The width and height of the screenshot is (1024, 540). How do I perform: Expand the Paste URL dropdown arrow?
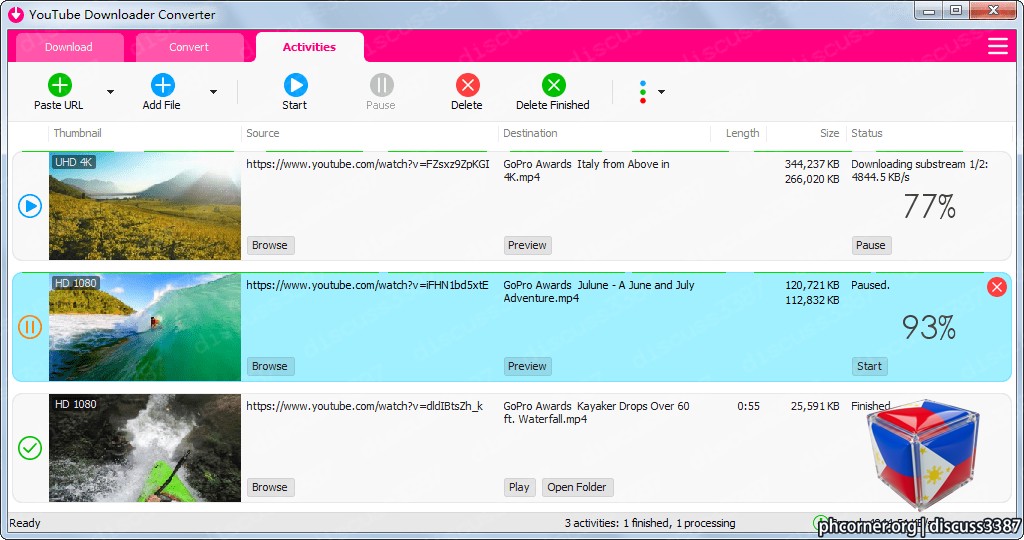[x=110, y=92]
